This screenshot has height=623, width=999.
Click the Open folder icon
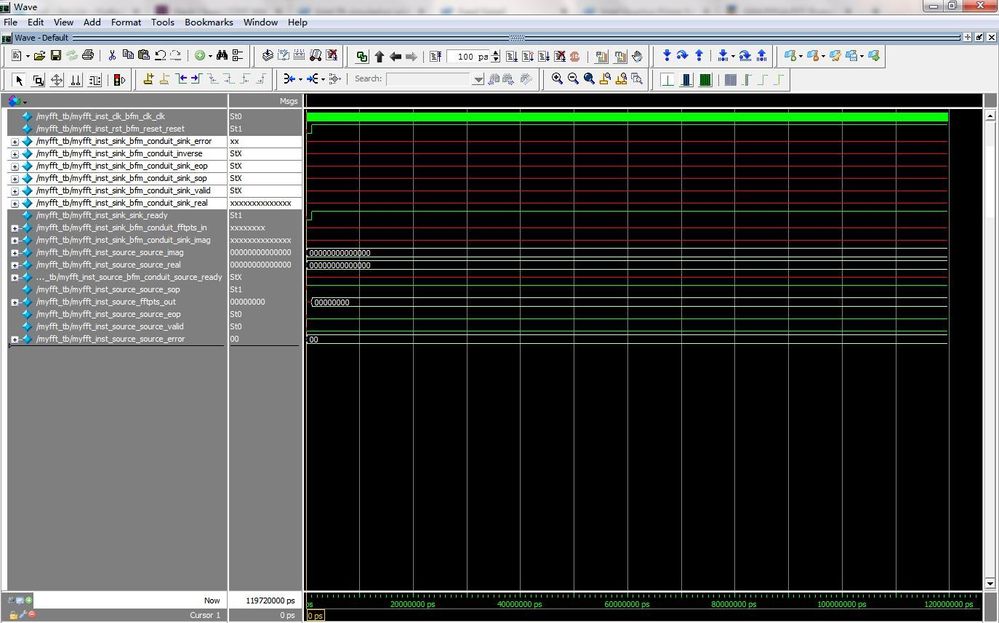click(39, 56)
